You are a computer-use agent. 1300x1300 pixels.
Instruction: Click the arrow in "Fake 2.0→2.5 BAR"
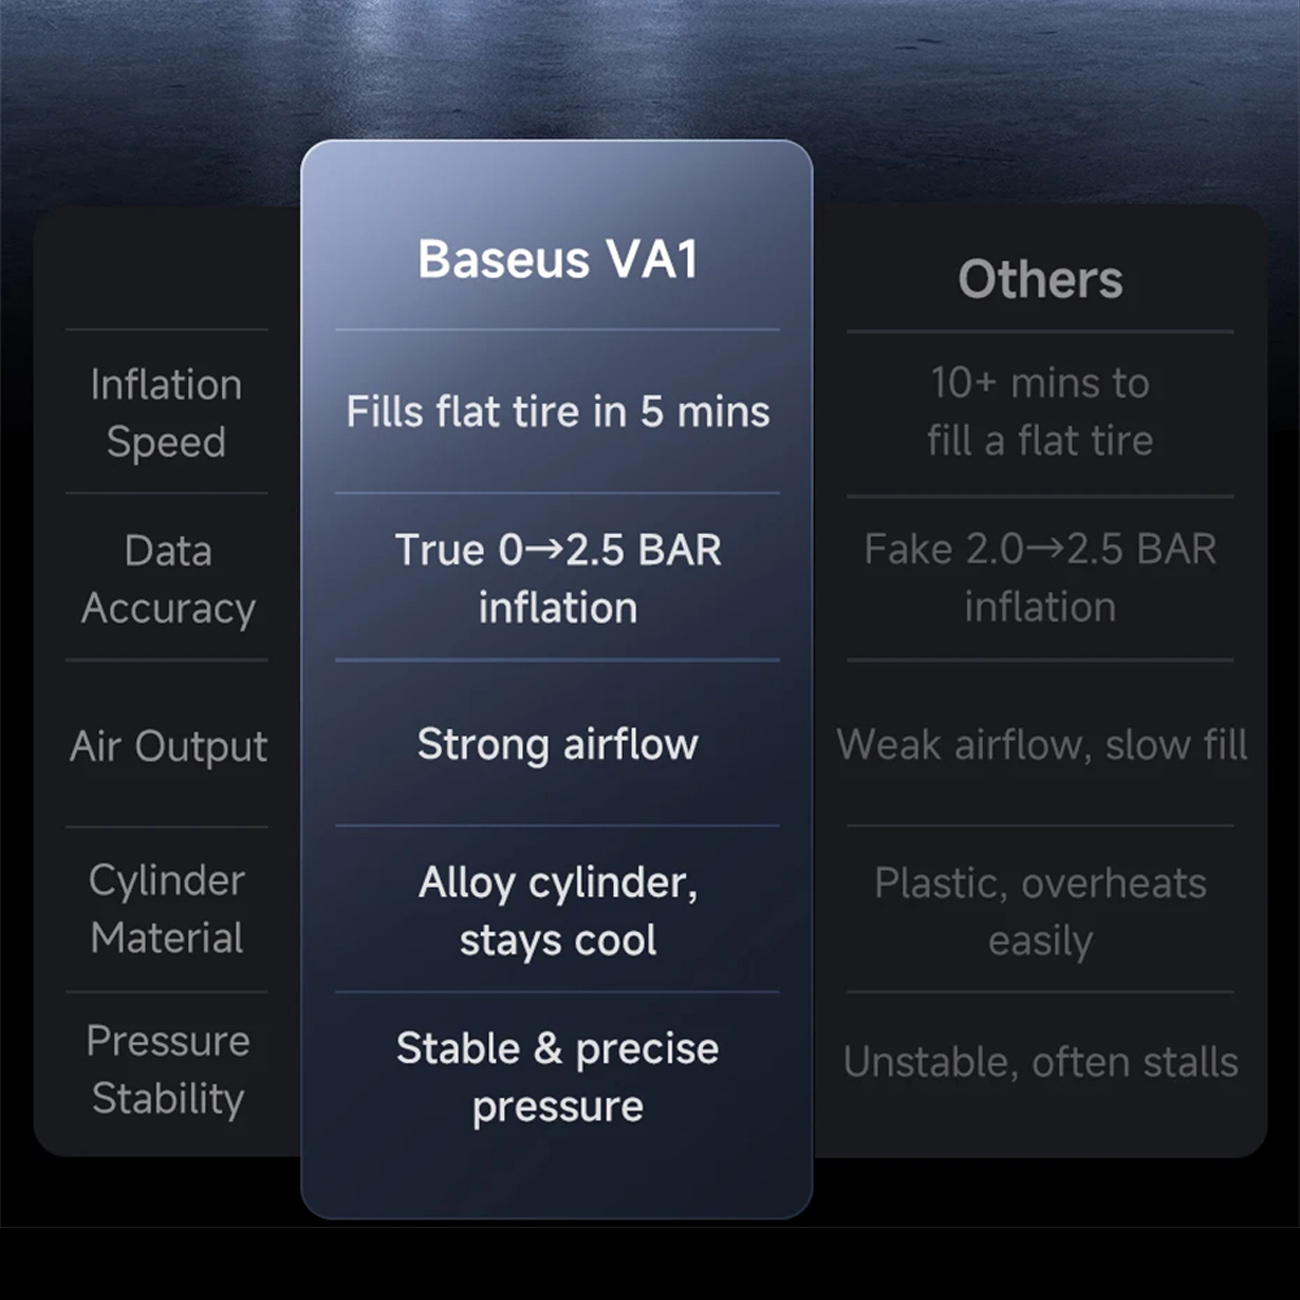click(x=1045, y=549)
